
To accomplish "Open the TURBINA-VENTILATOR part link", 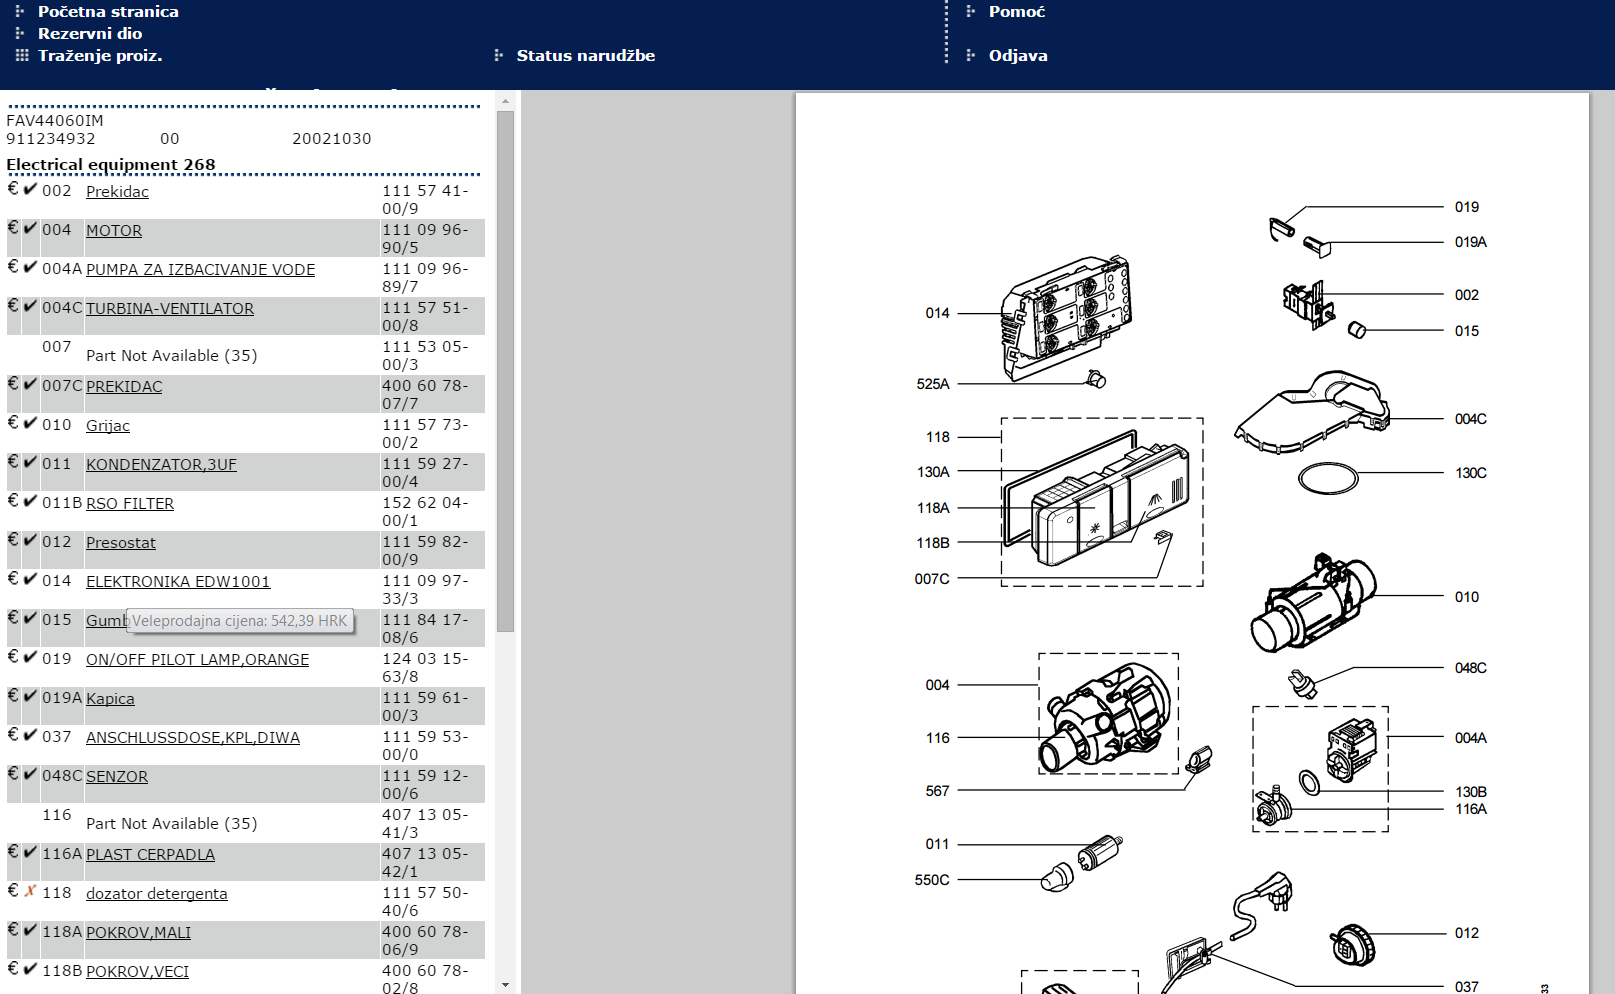I will (x=170, y=309).
